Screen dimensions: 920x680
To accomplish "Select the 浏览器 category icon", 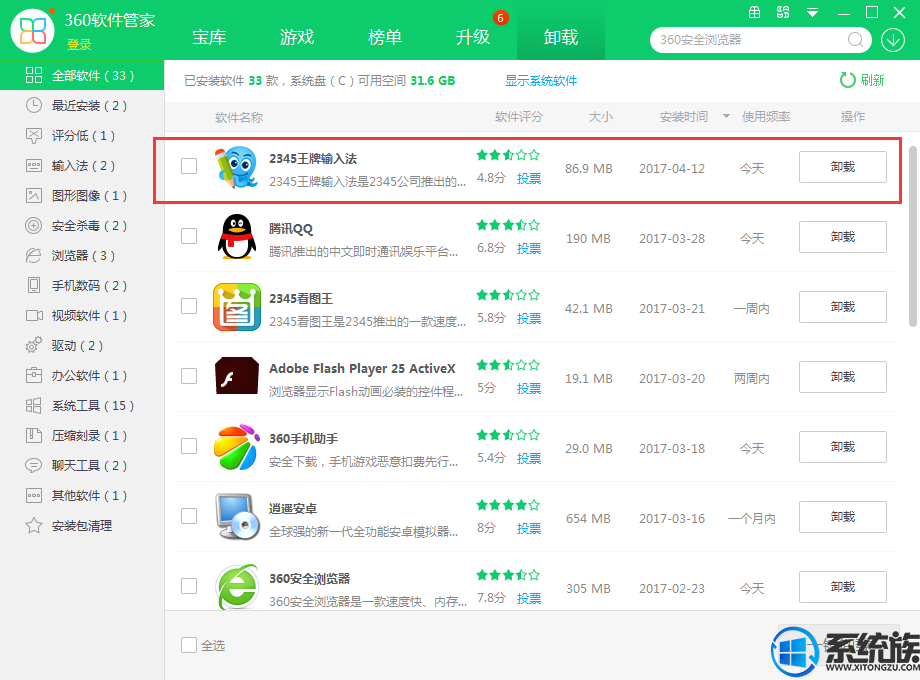I will [34, 255].
